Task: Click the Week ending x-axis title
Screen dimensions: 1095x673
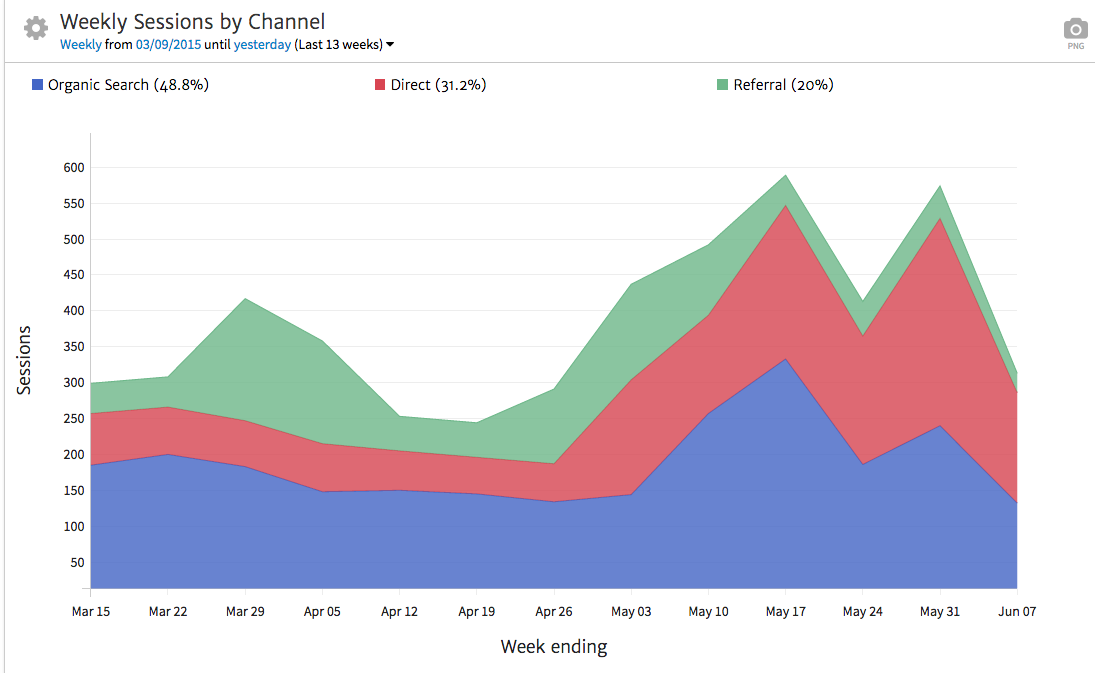Action: click(x=553, y=647)
